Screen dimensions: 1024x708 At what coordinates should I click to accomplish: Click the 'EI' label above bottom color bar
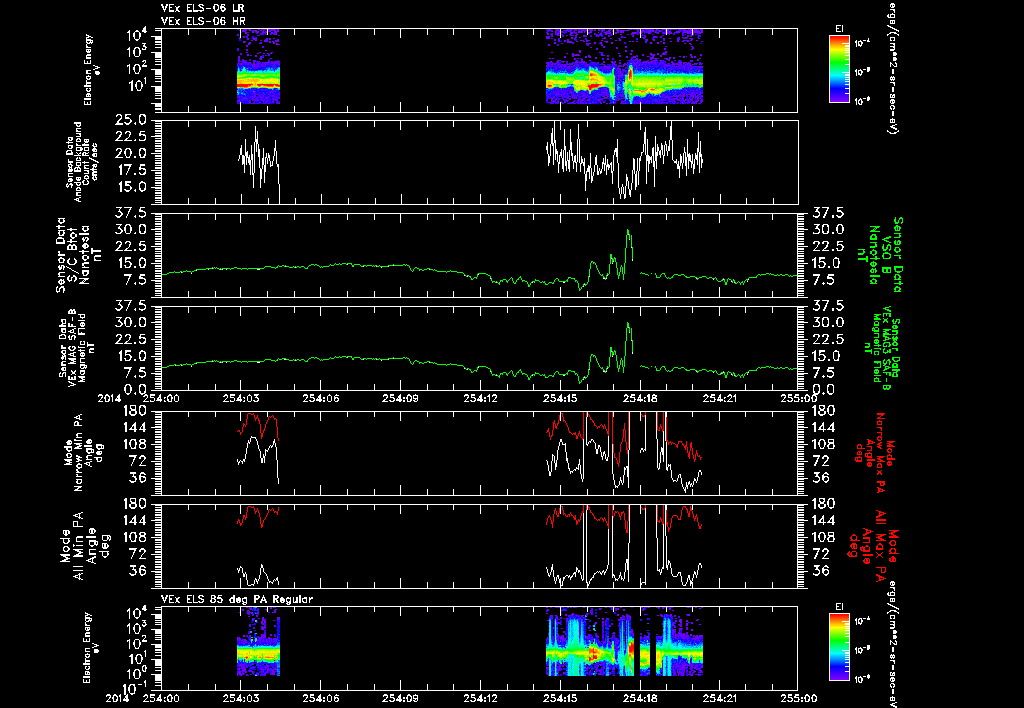point(839,607)
